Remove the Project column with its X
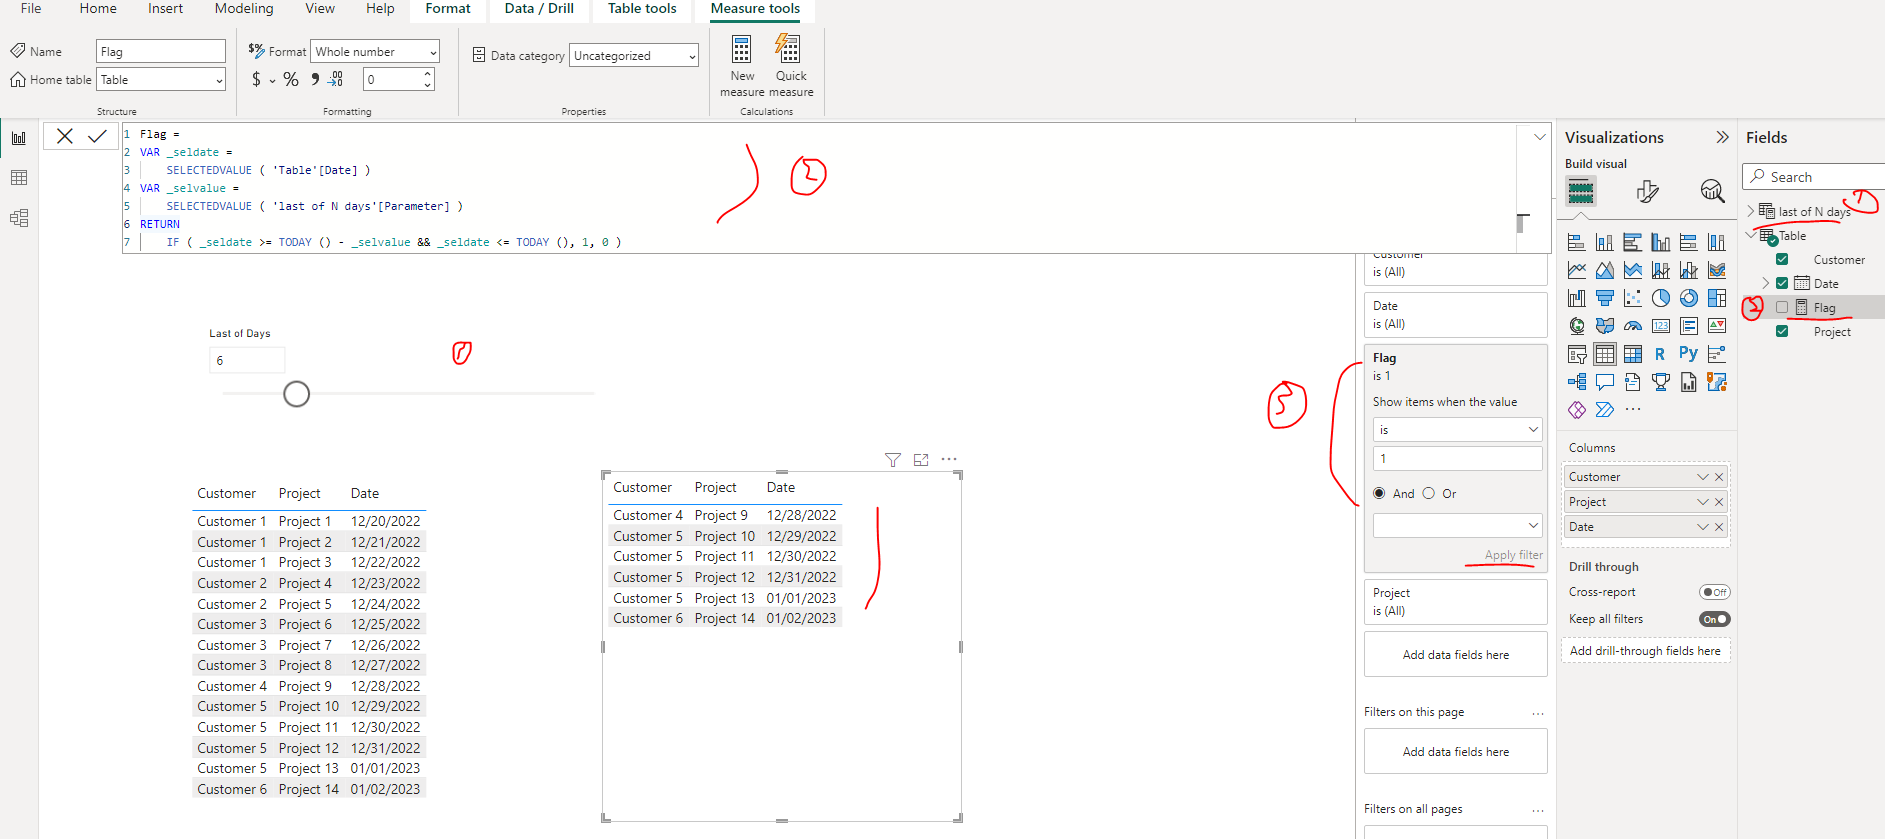Image resolution: width=1885 pixels, height=839 pixels. pyautogui.click(x=1719, y=502)
